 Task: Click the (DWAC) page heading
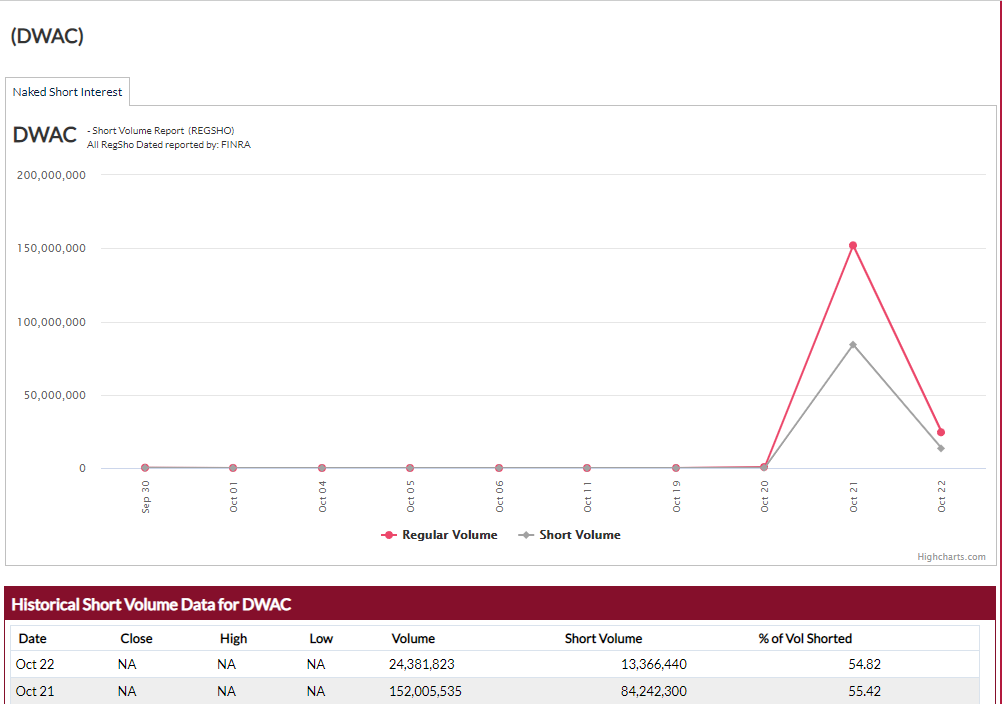click(47, 36)
